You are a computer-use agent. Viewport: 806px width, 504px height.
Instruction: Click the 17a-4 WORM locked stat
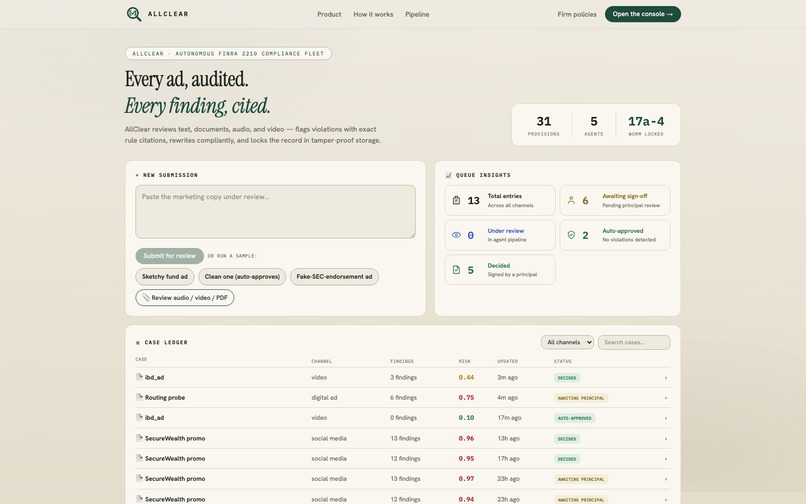646,125
